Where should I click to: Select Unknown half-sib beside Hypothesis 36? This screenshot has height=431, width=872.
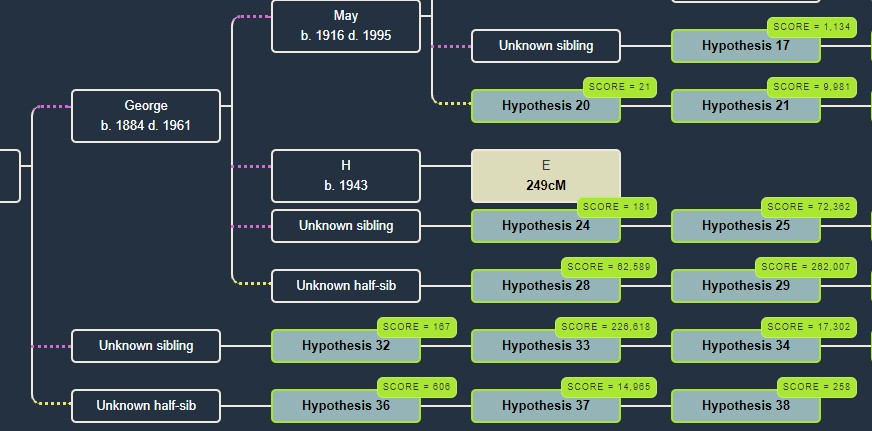click(146, 406)
